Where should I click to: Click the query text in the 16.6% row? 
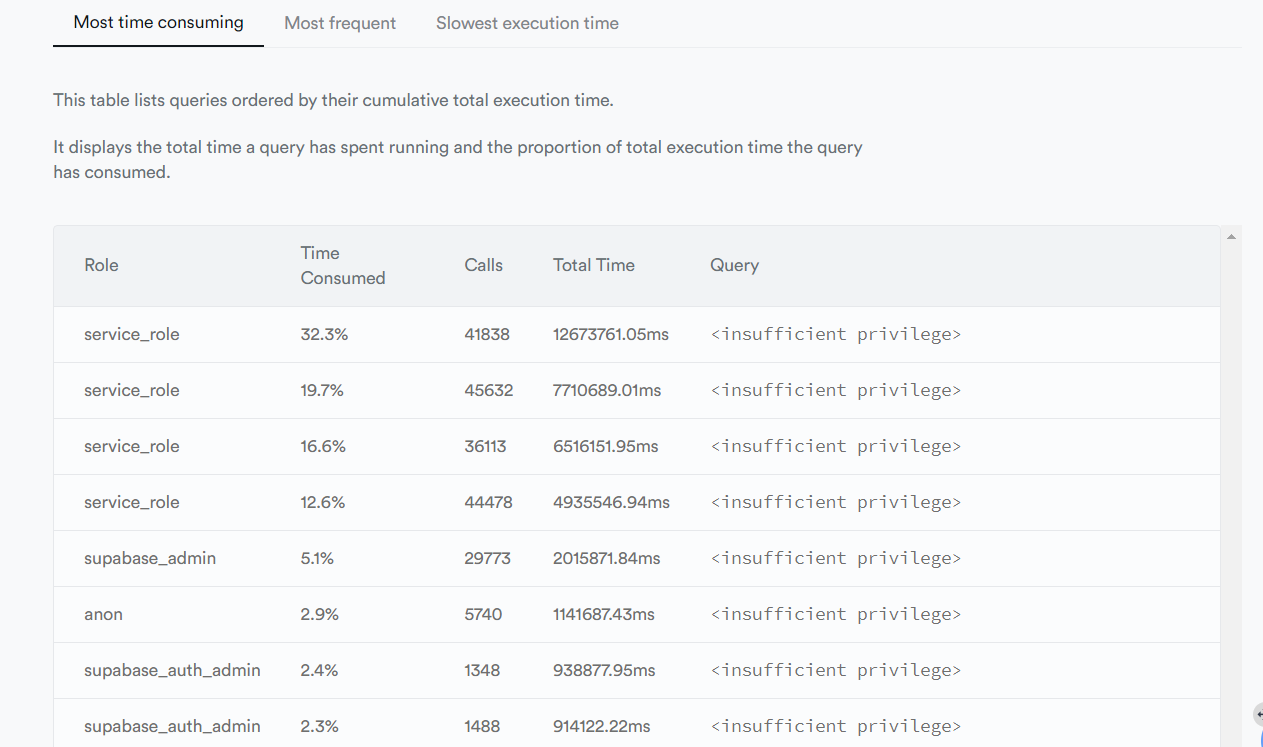[x=835, y=446]
